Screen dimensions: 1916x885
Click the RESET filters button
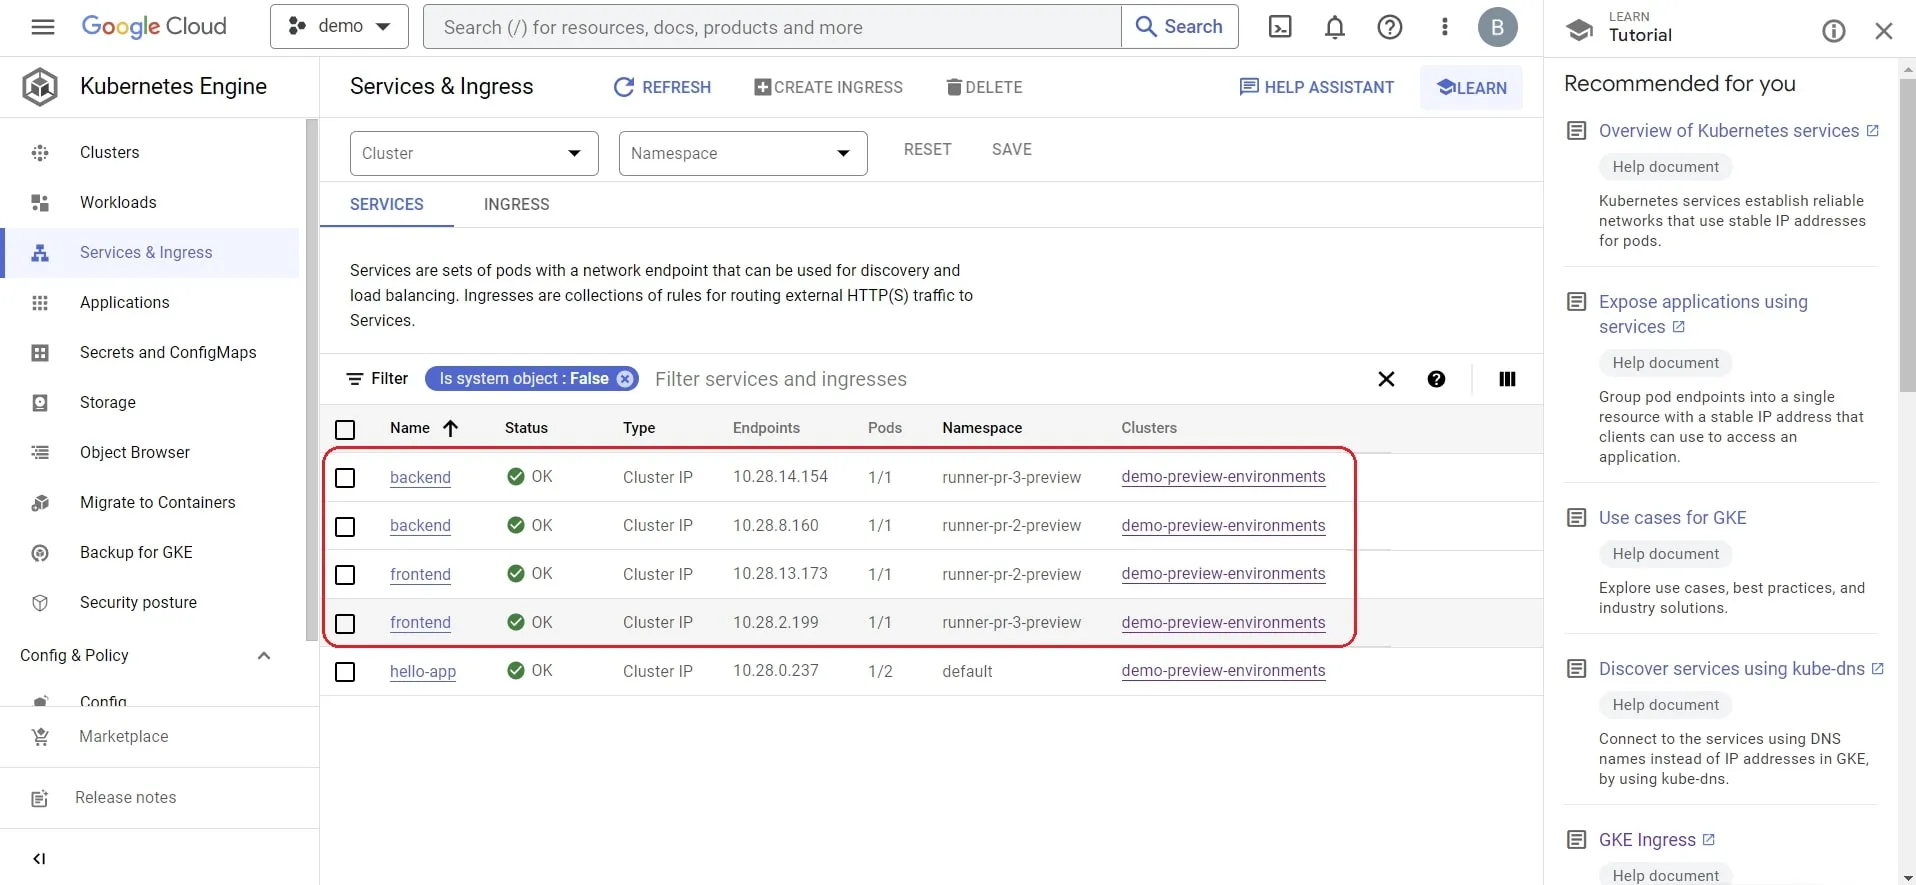coord(927,149)
